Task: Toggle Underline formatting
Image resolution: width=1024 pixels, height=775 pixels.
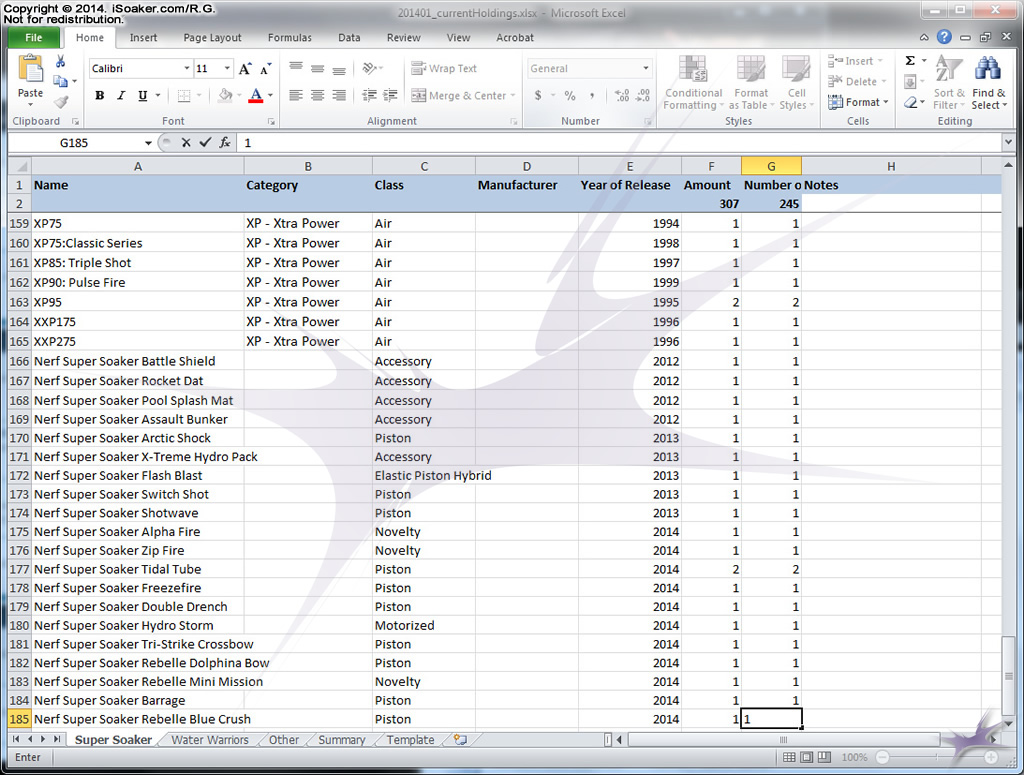Action: [x=142, y=95]
